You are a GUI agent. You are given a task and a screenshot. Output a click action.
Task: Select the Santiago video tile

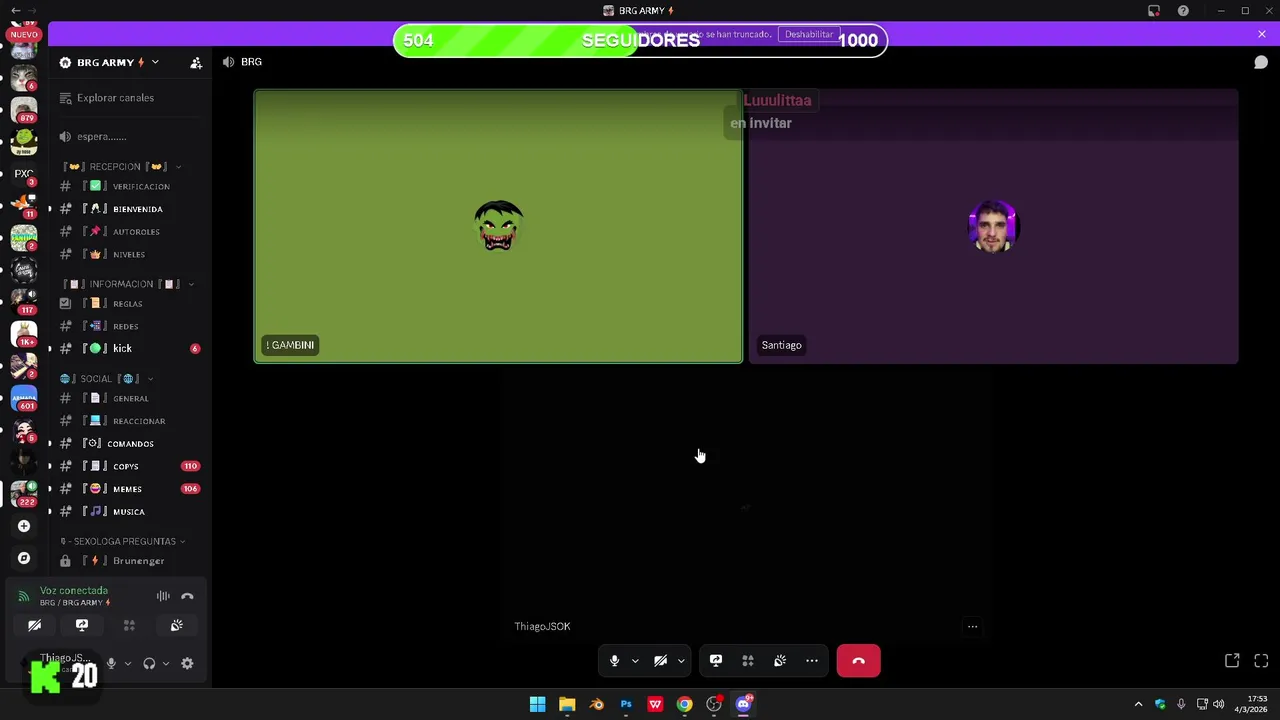(x=993, y=226)
